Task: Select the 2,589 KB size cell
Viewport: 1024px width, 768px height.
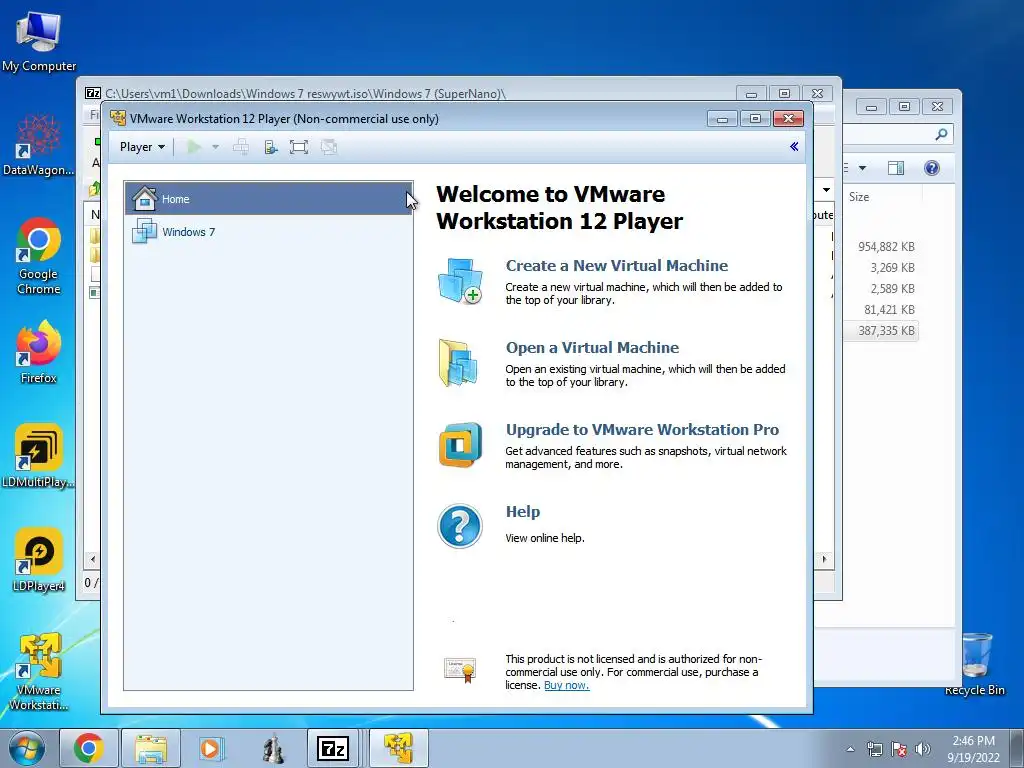Action: point(892,289)
